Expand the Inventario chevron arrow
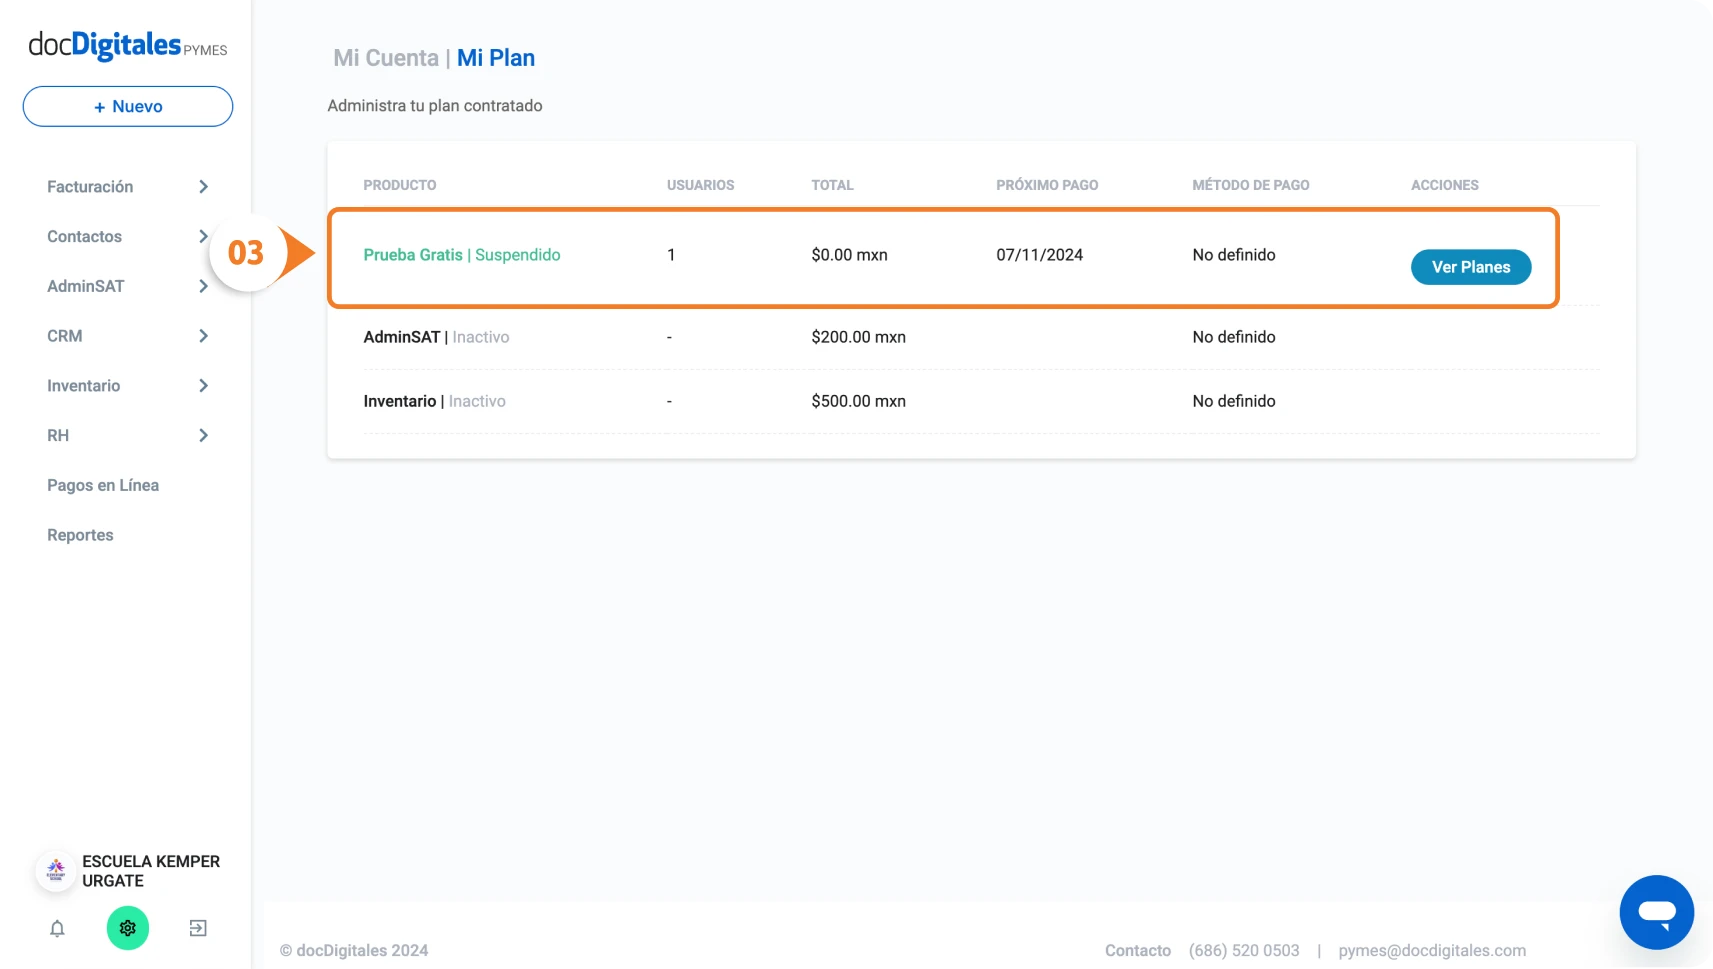The image size is (1713, 969). (203, 386)
